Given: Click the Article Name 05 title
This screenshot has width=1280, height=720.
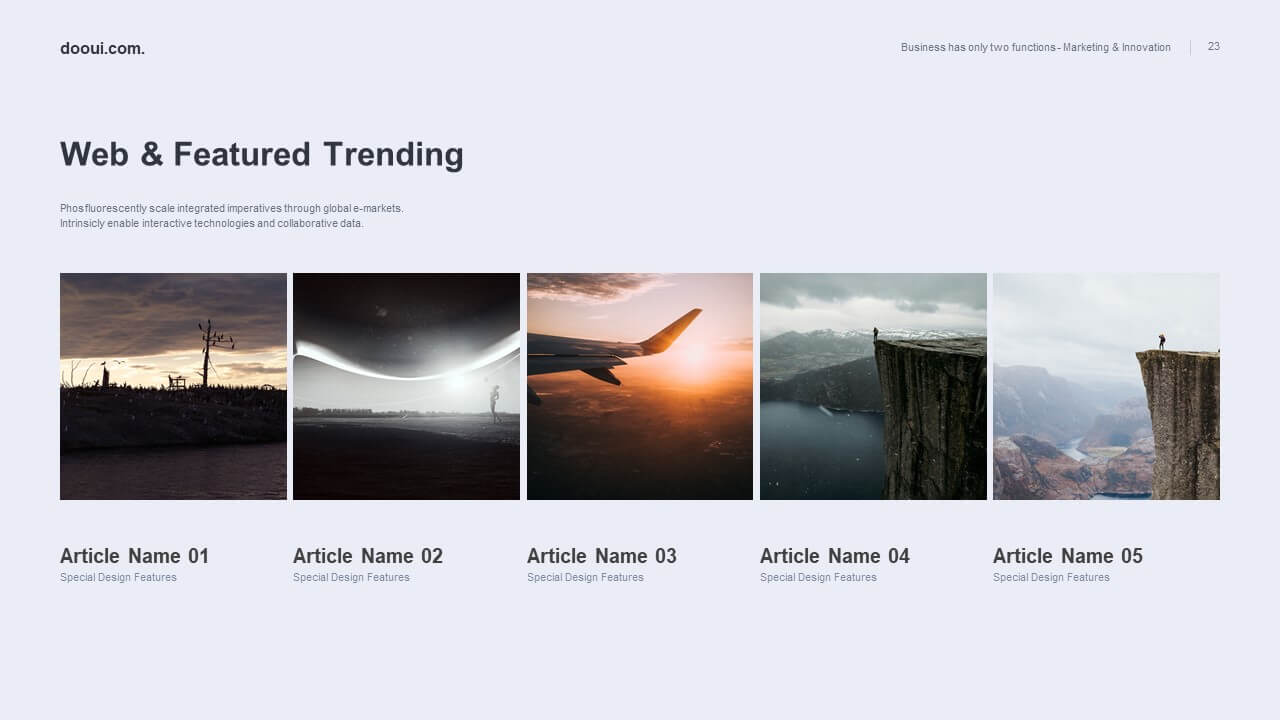Looking at the screenshot, I should click(x=1068, y=556).
